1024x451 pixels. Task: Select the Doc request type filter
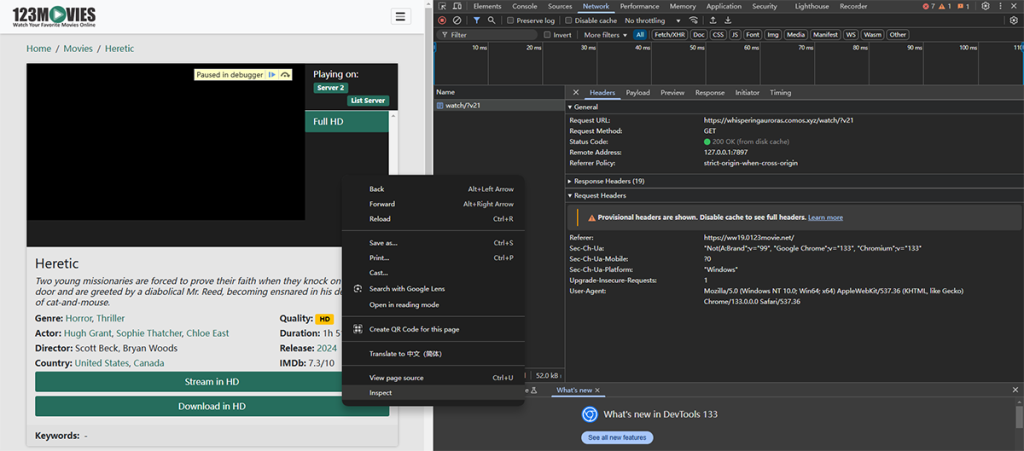(699, 35)
